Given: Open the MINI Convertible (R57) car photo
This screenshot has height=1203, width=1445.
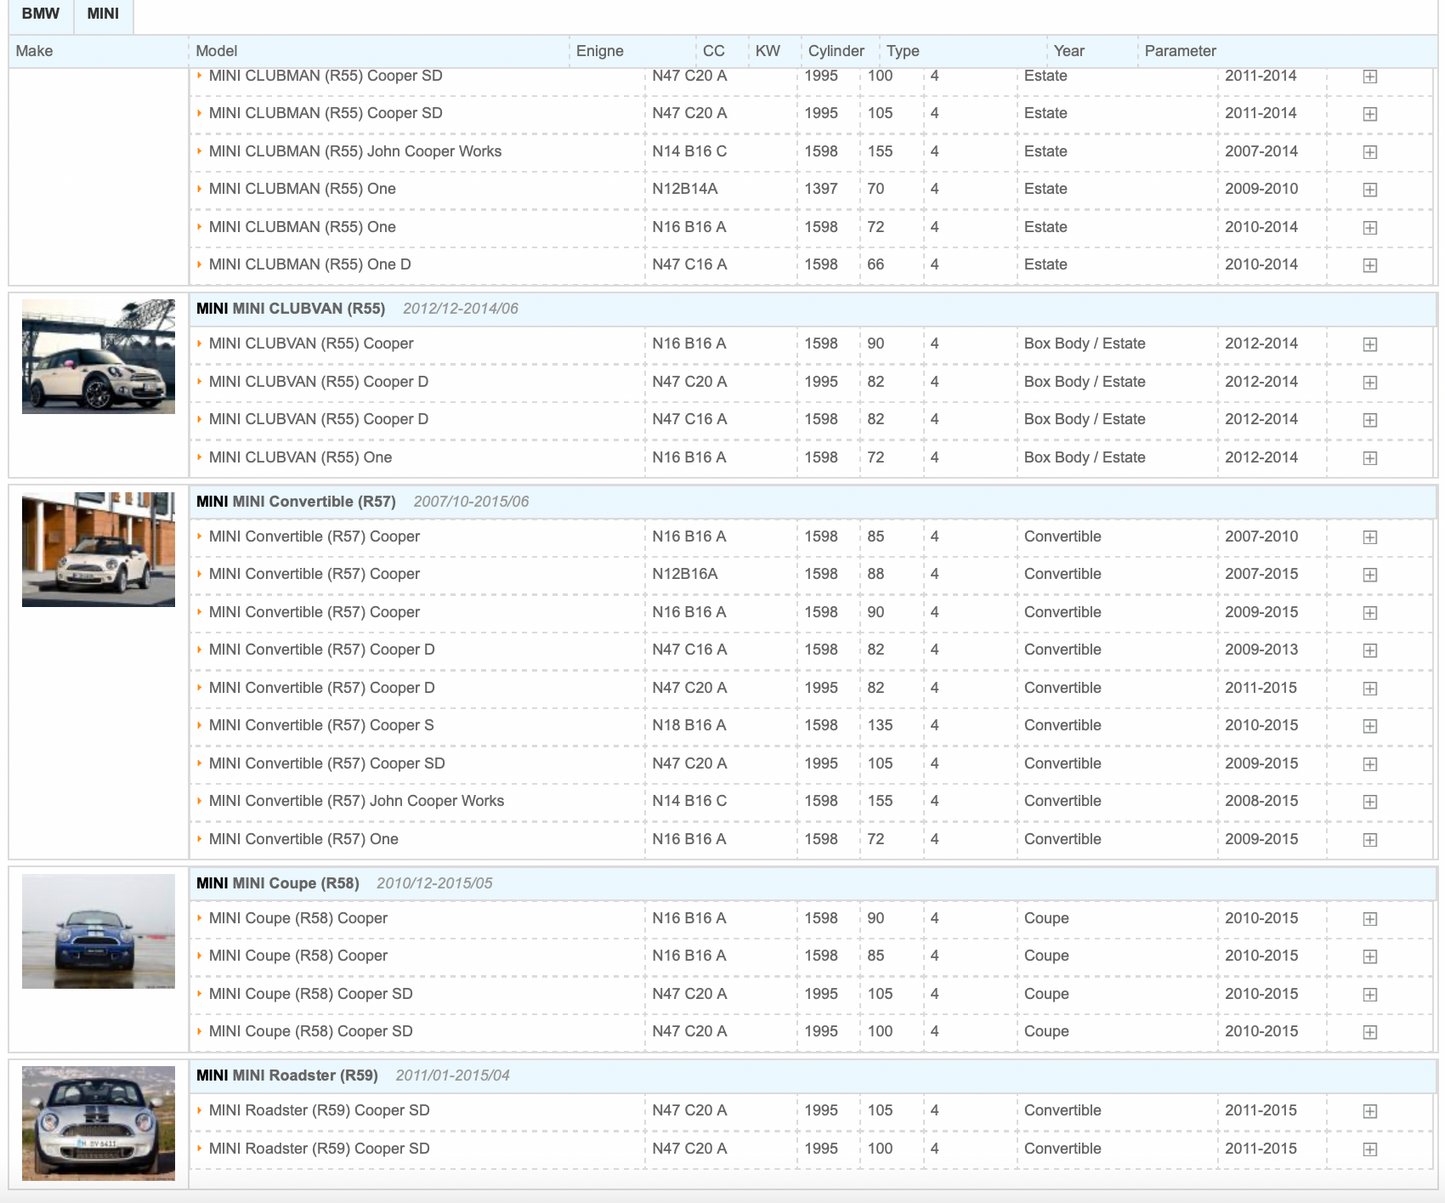Looking at the screenshot, I should pyautogui.click(x=98, y=549).
